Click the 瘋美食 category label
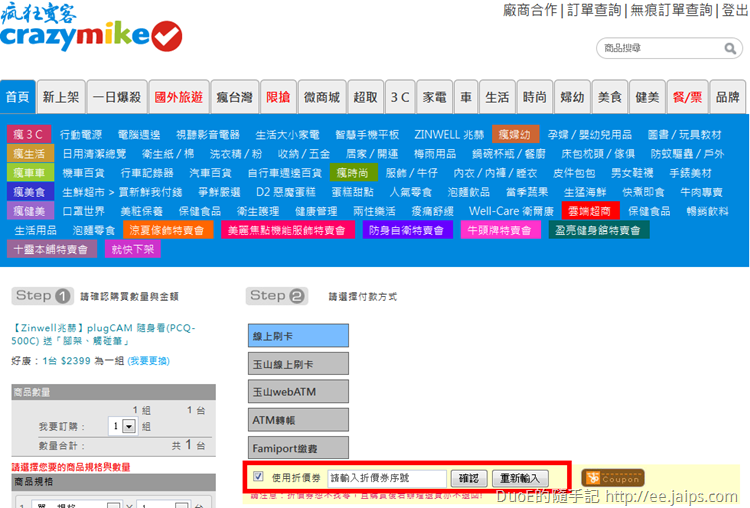This screenshot has width=750, height=508. 30,192
